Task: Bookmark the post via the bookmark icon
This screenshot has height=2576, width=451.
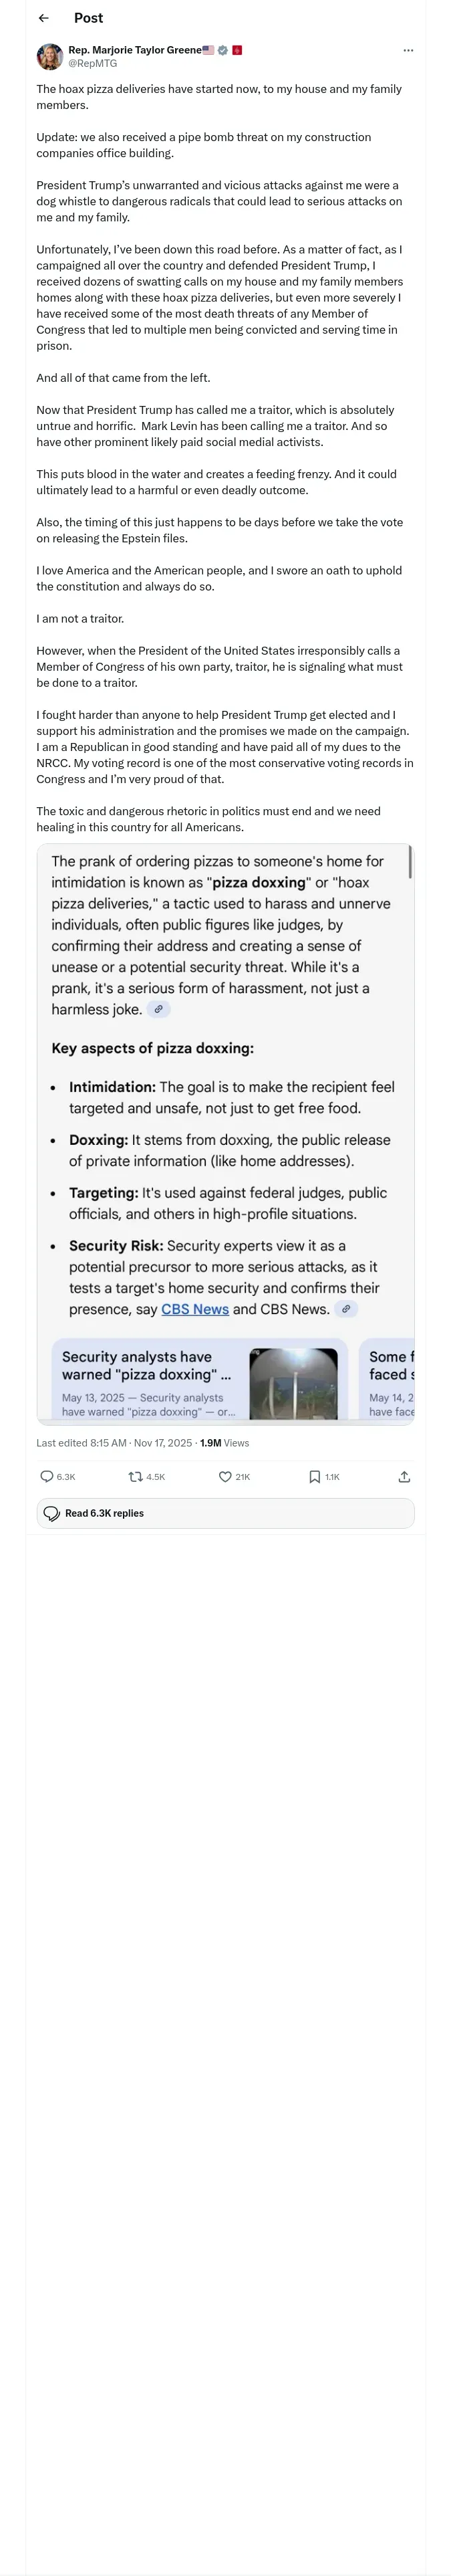Action: coord(314,1476)
